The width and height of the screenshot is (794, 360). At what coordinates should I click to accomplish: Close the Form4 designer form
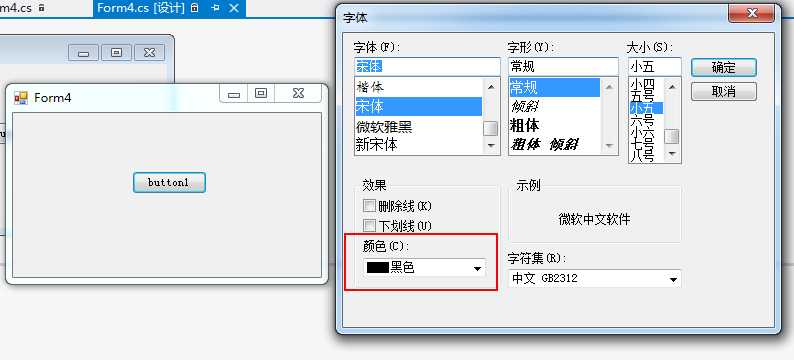[298, 94]
